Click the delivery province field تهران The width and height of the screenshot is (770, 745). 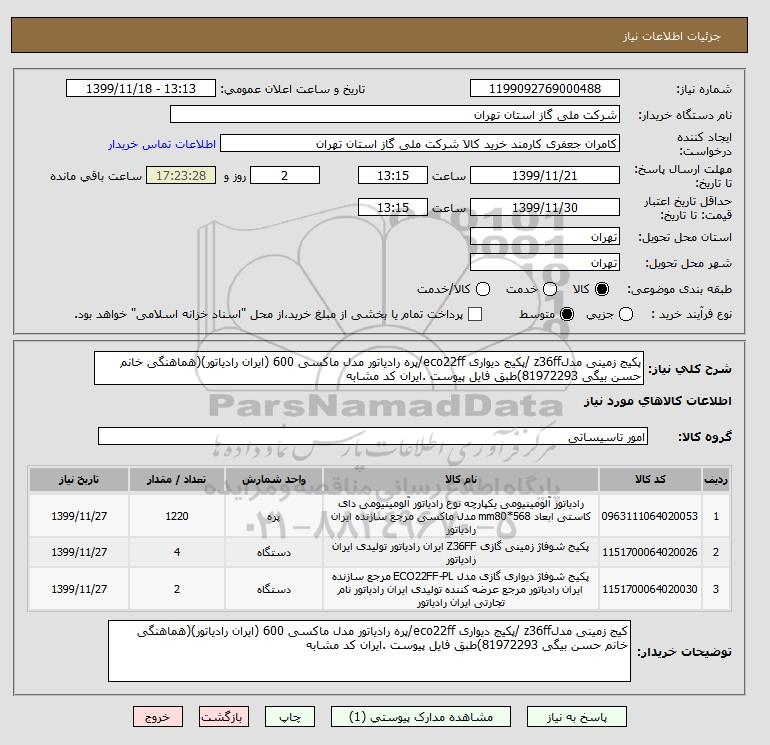point(545,237)
